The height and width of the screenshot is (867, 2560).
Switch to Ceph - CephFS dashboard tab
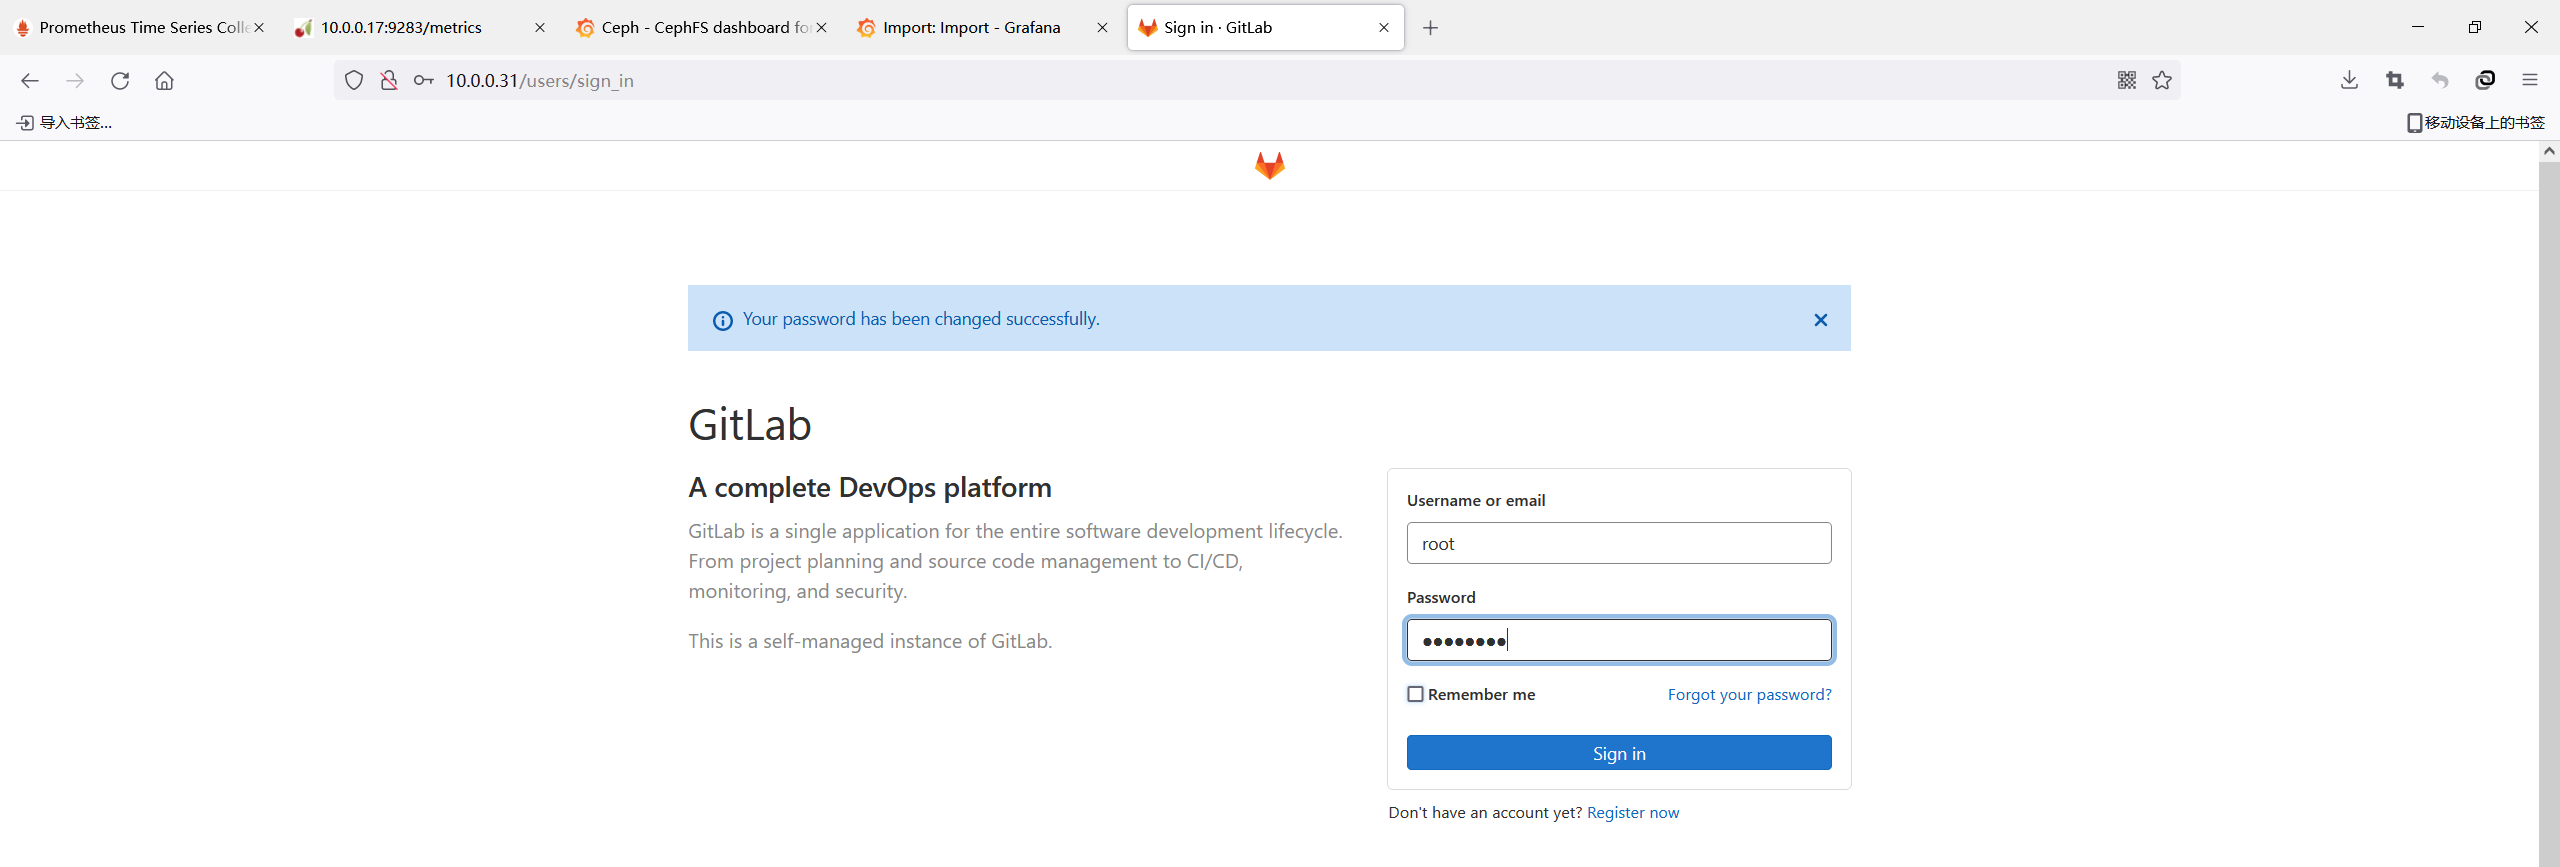pyautogui.click(x=702, y=28)
